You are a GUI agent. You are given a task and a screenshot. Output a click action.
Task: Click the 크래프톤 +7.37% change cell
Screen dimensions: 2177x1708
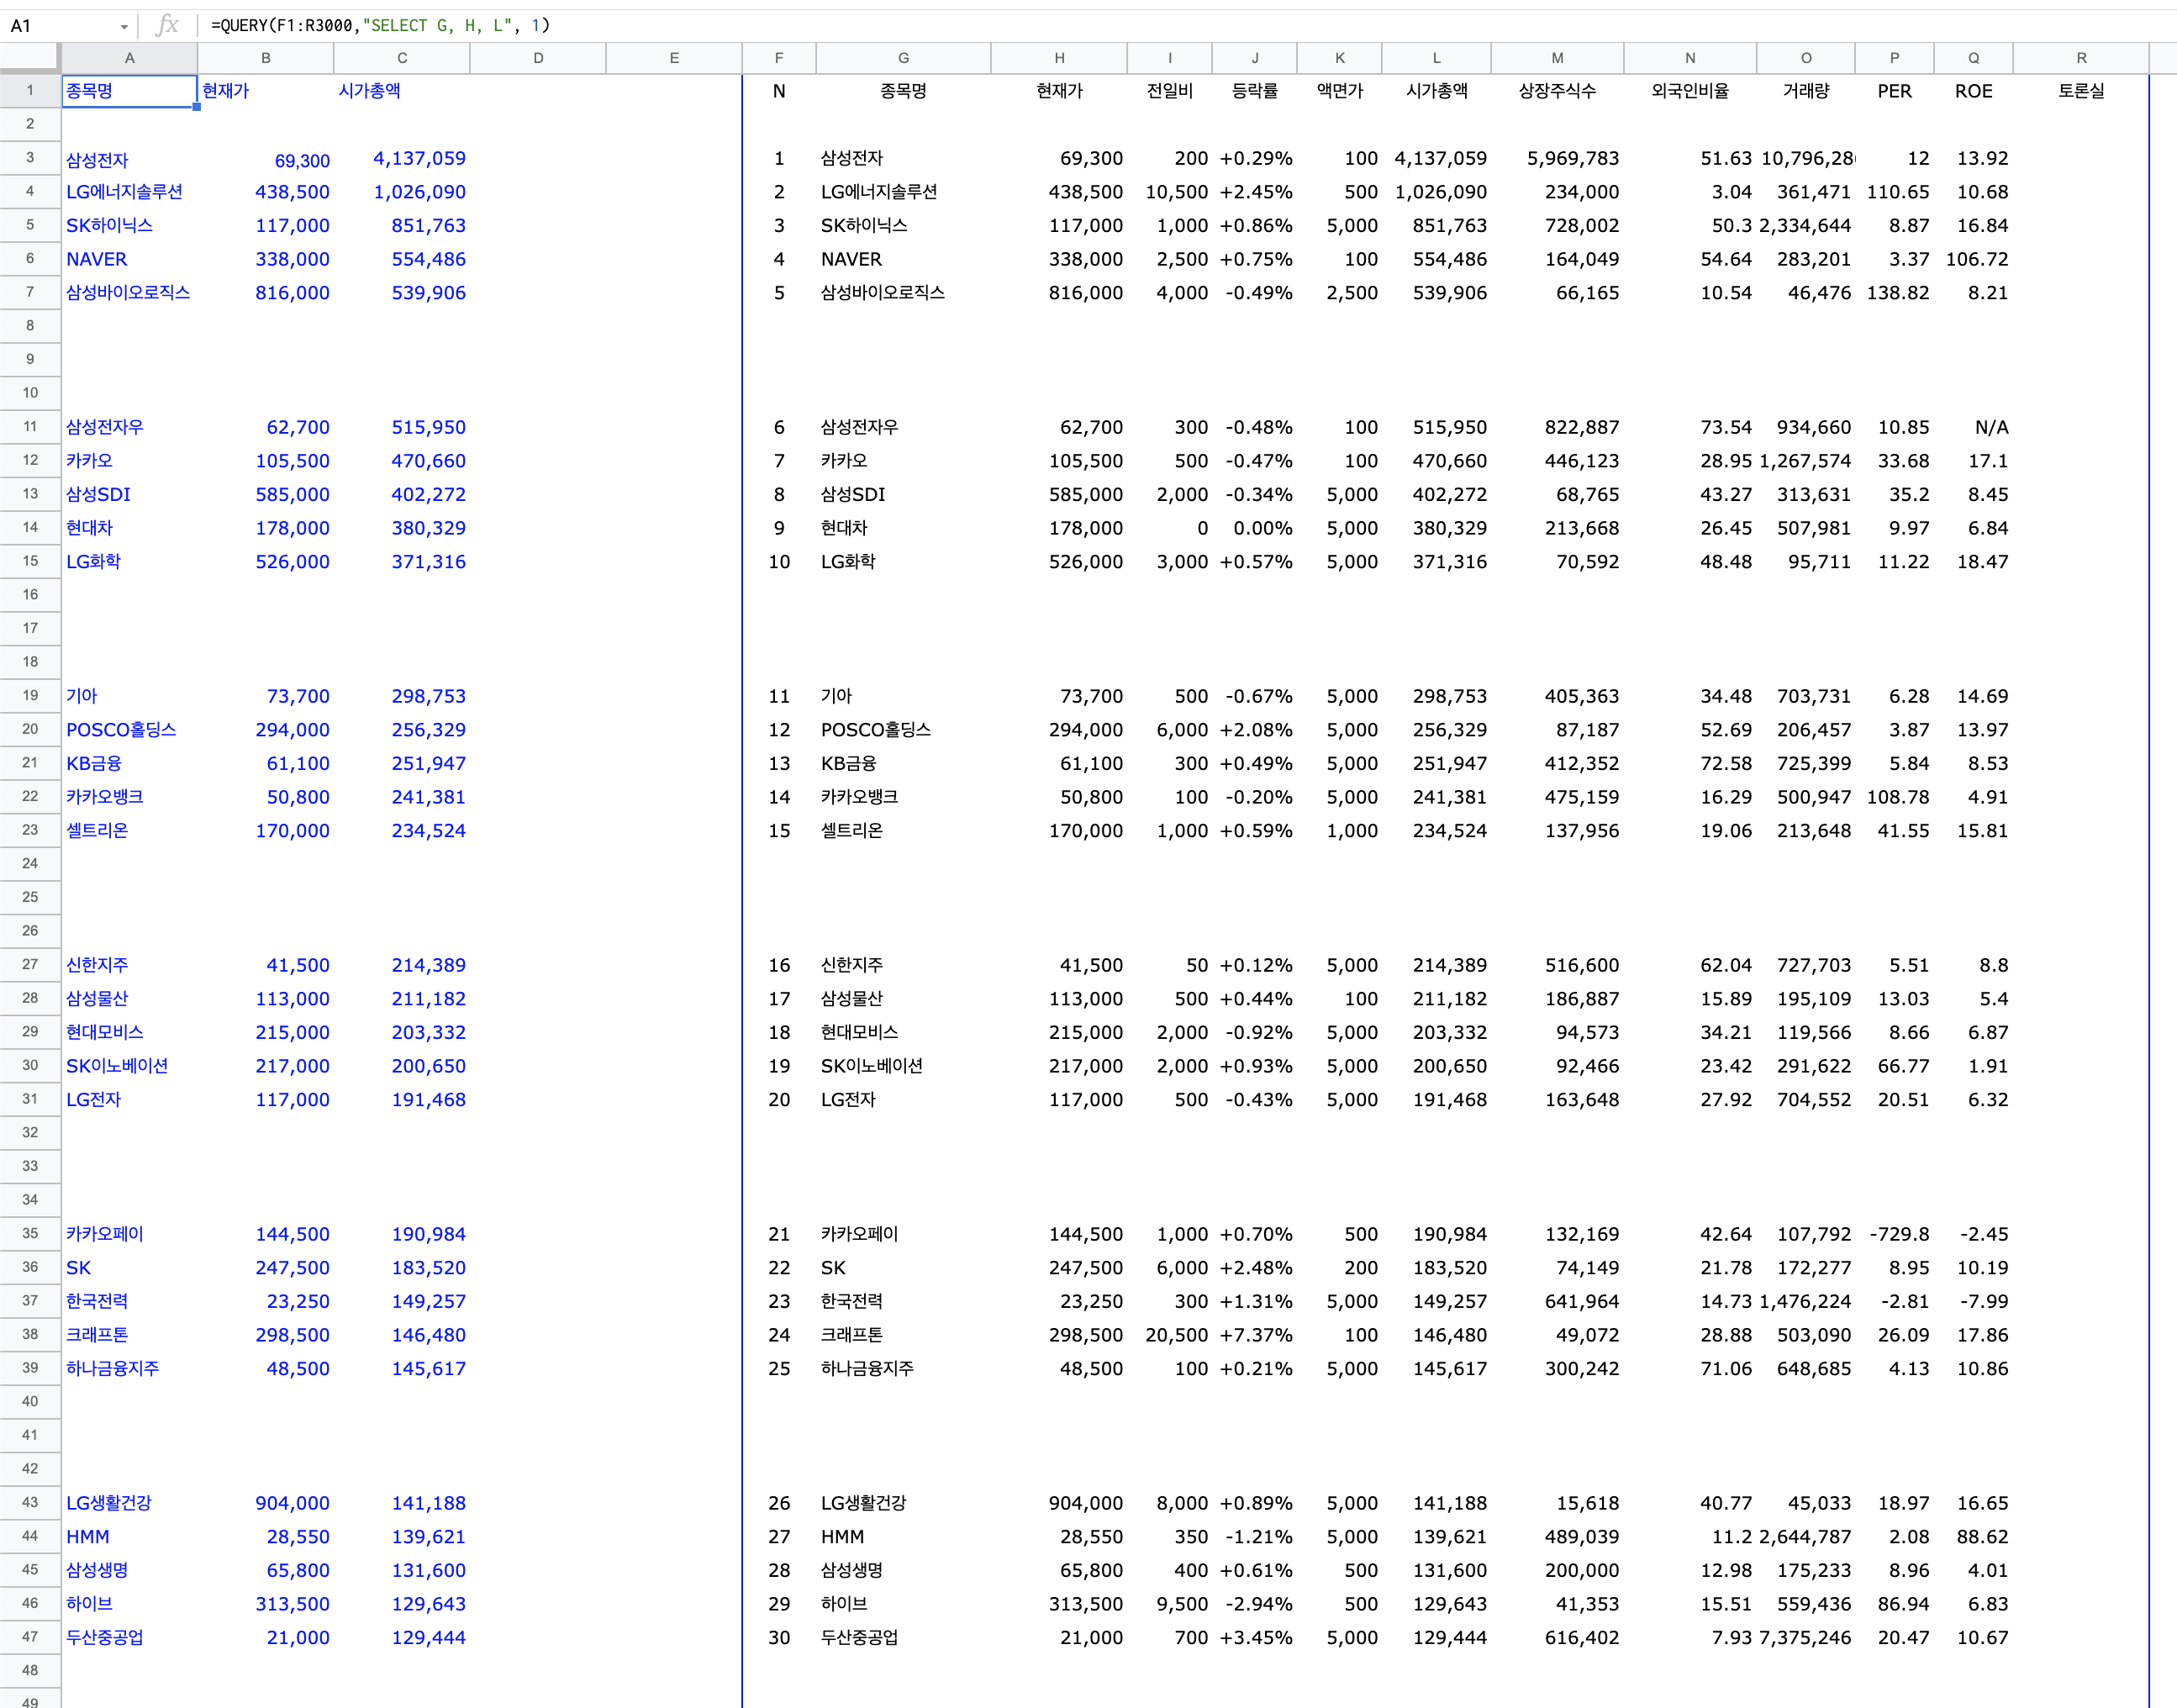(x=1255, y=1335)
